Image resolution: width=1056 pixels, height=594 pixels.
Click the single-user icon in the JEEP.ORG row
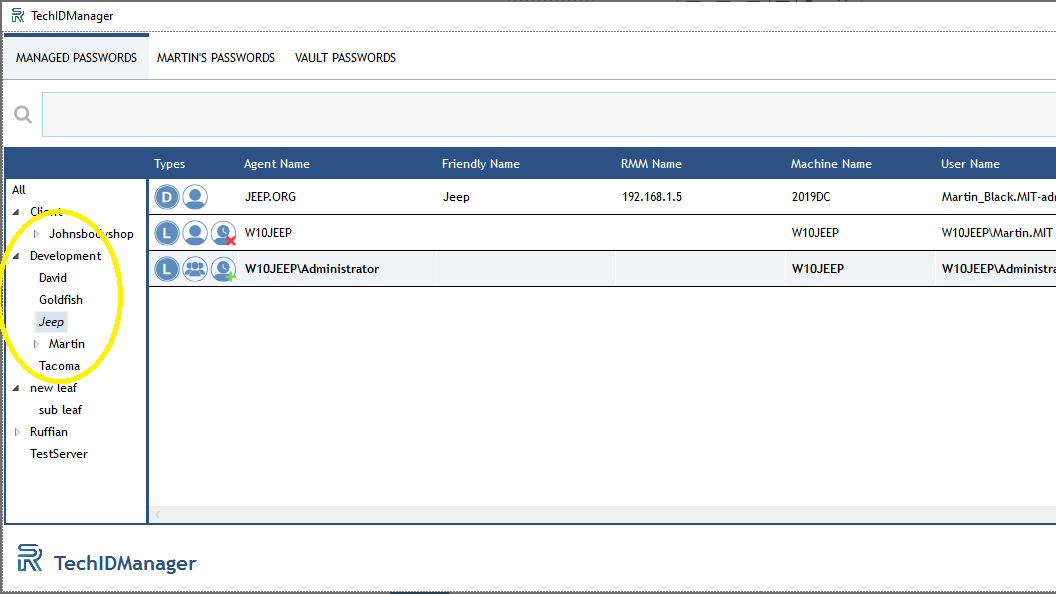pyautogui.click(x=195, y=197)
